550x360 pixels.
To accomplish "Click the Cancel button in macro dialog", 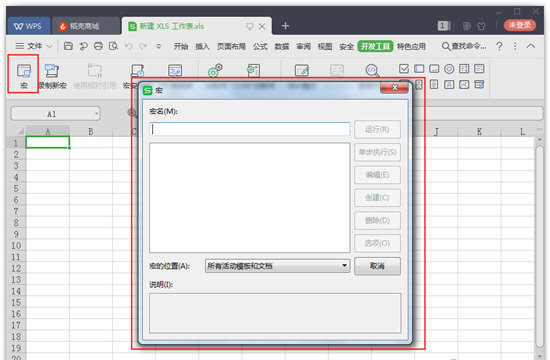I will click(x=377, y=266).
